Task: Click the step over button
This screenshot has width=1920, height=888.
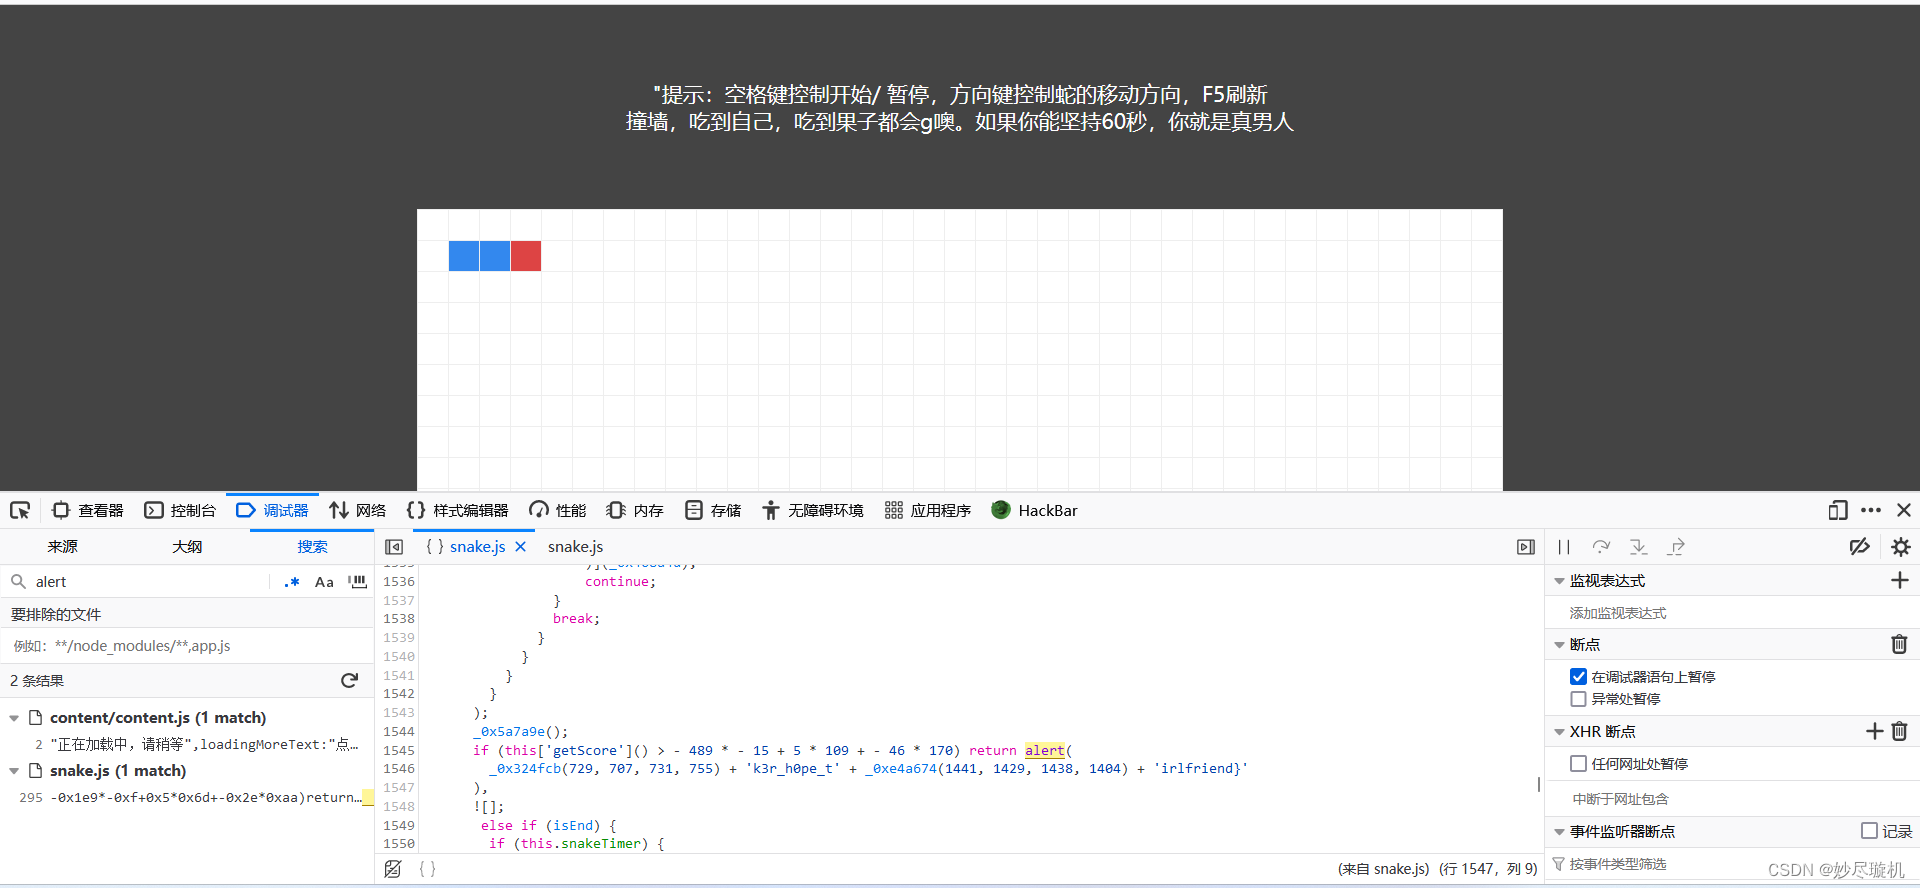Action: tap(1601, 547)
